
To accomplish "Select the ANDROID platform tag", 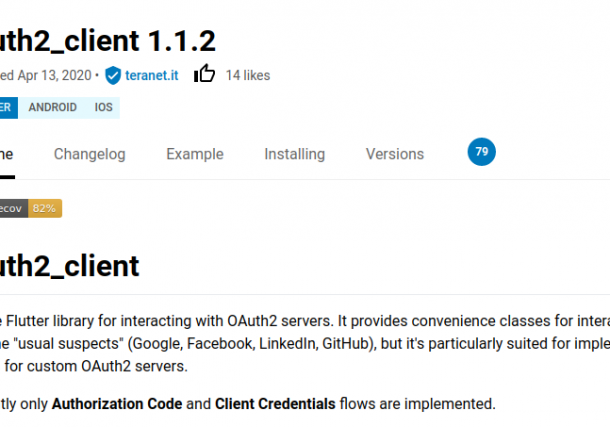I will point(52,107).
